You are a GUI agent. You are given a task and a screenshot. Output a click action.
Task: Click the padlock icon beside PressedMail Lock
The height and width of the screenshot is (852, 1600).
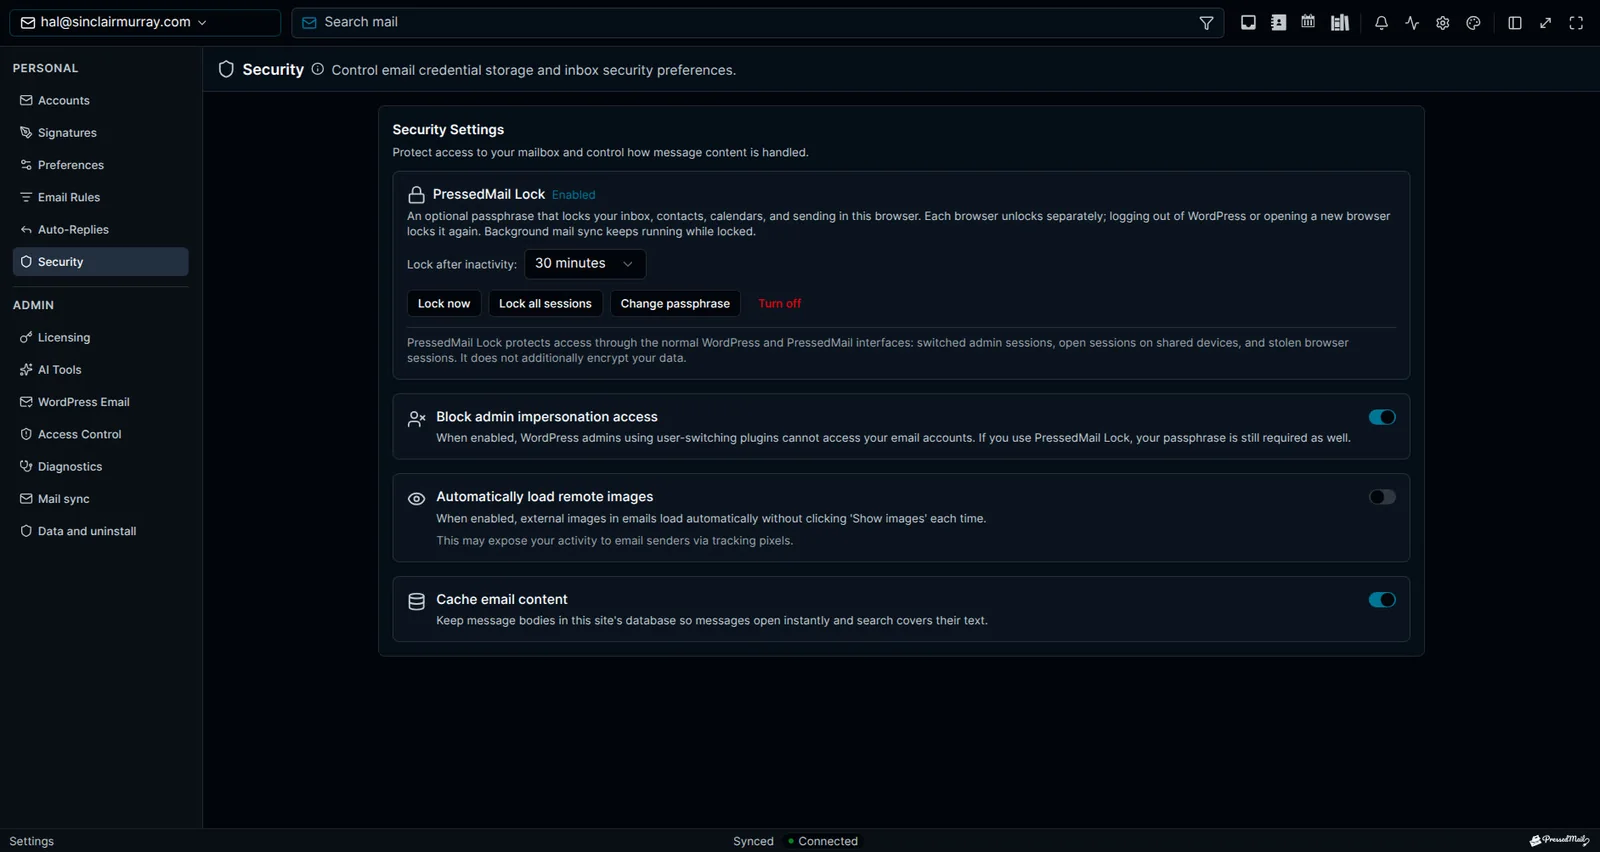(416, 195)
